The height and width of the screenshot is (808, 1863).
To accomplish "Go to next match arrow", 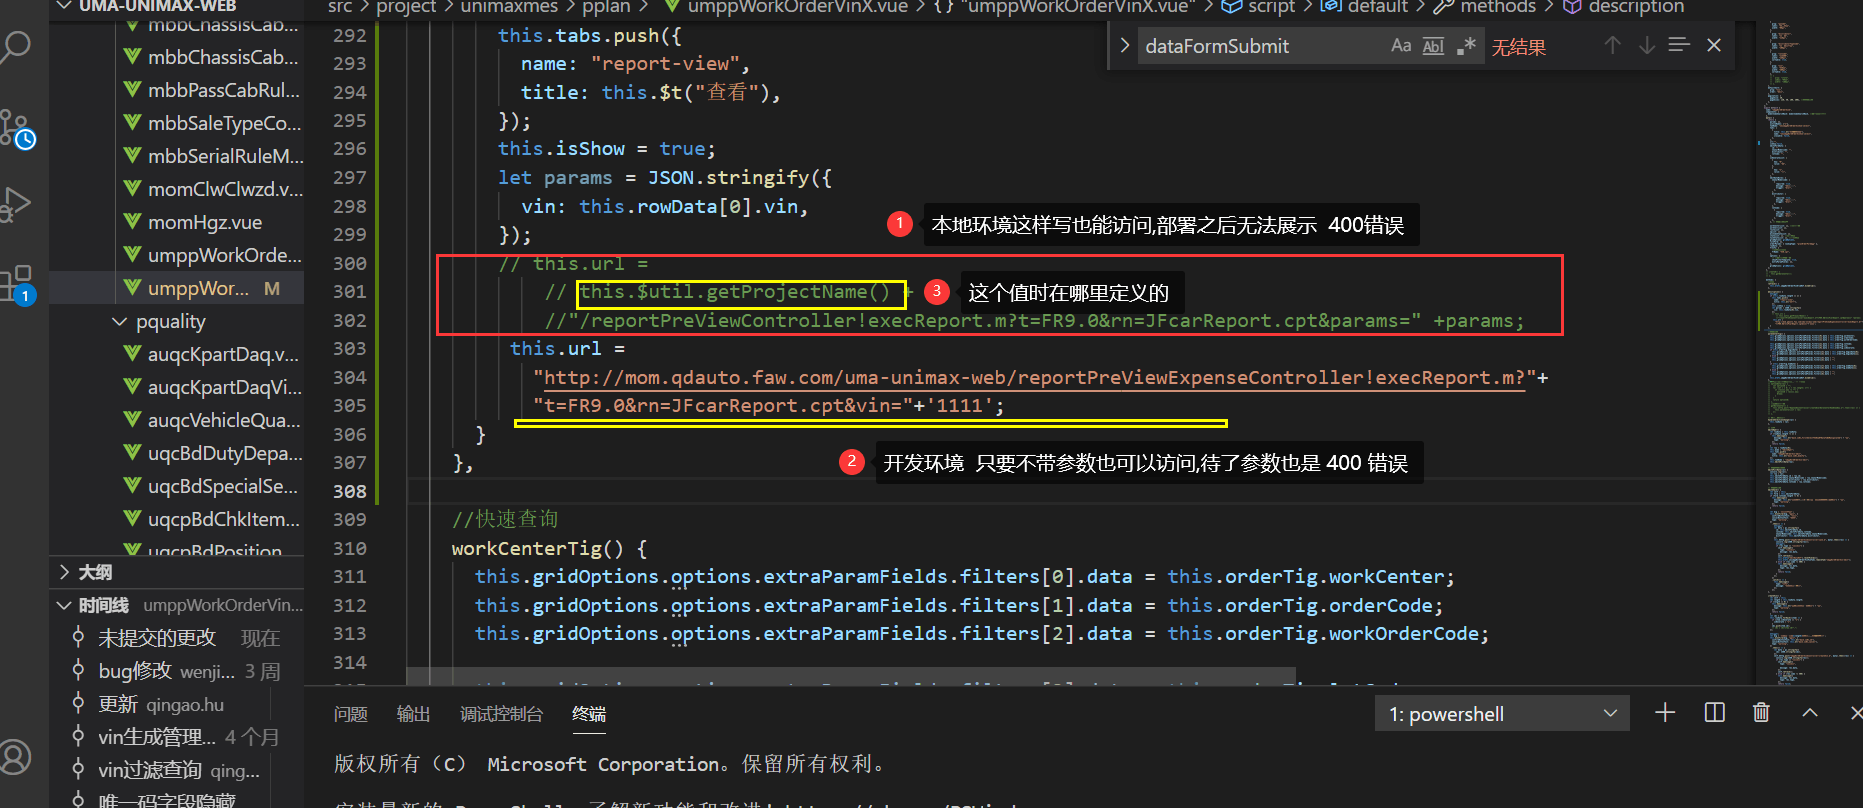I will click(1646, 45).
